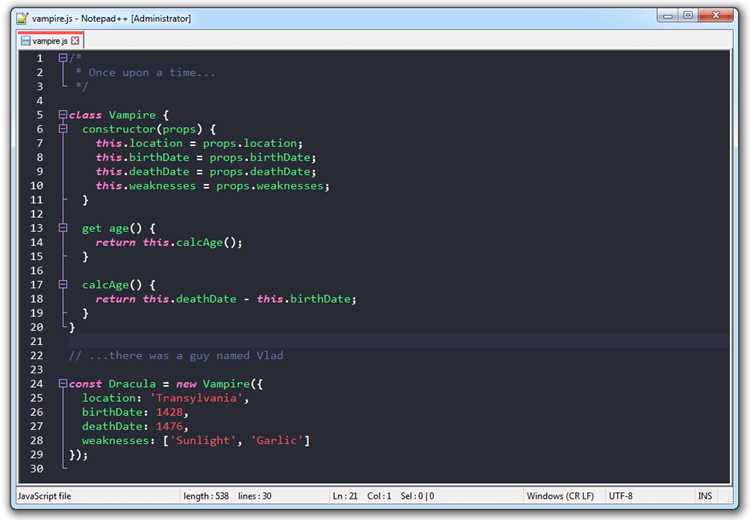
Task: Click 'lines : 30' in the status bar
Action: point(254,496)
